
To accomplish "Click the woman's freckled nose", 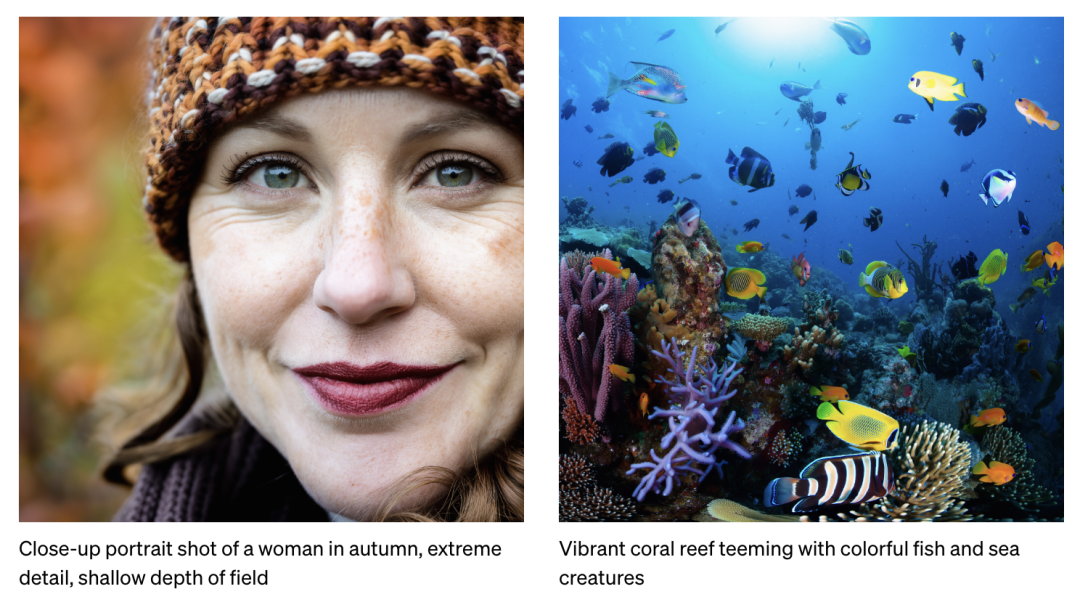I will [x=364, y=269].
